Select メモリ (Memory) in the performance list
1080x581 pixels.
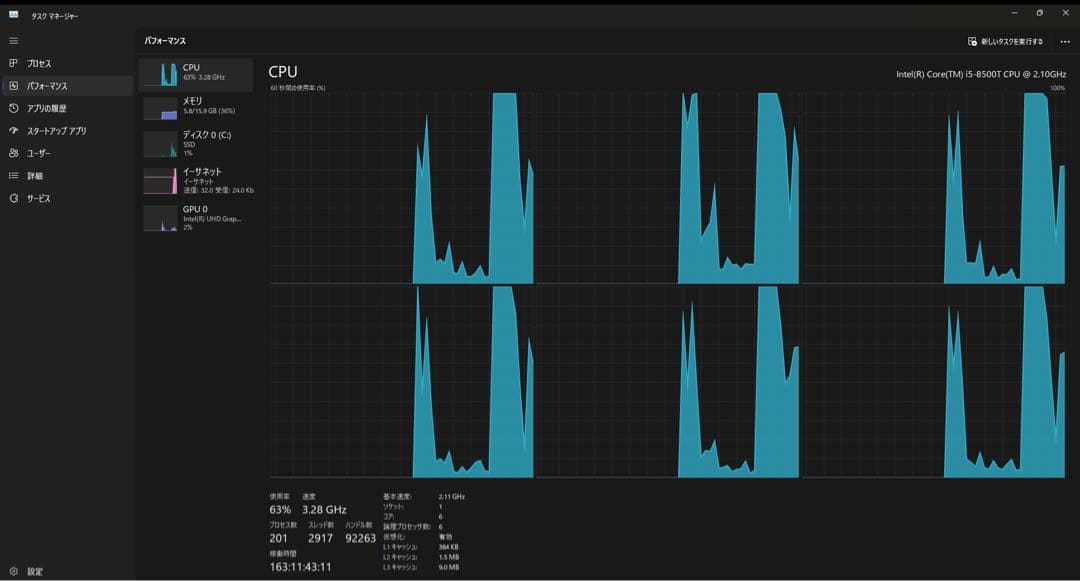[x=196, y=107]
